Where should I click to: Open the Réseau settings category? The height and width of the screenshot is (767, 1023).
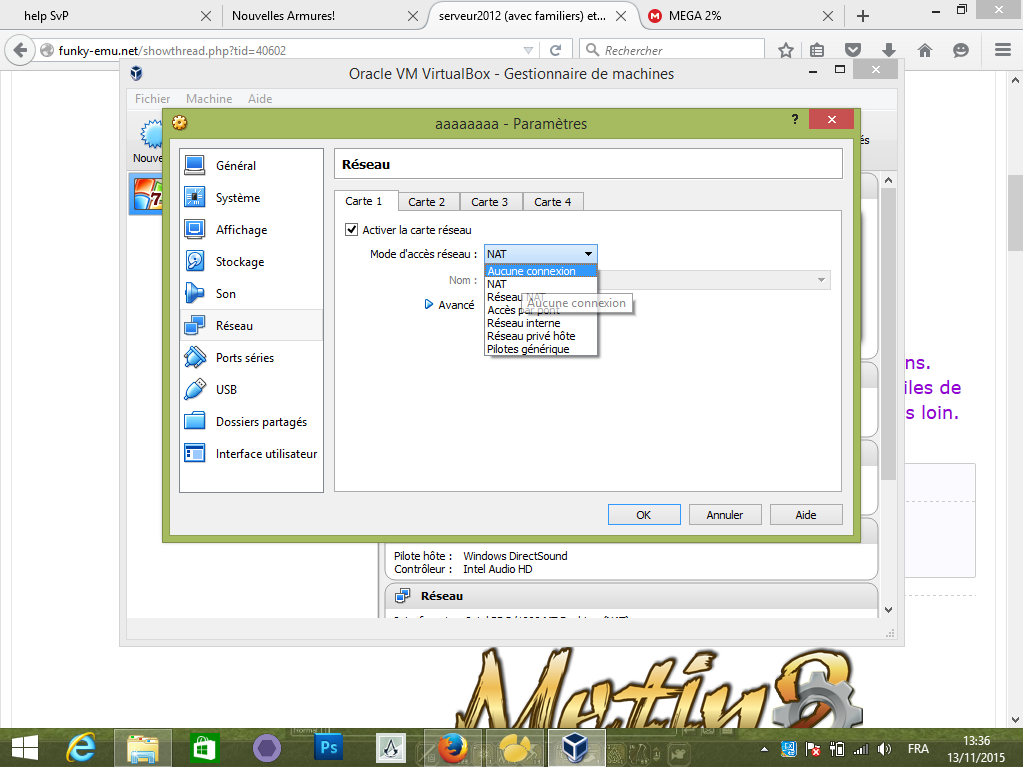point(251,325)
